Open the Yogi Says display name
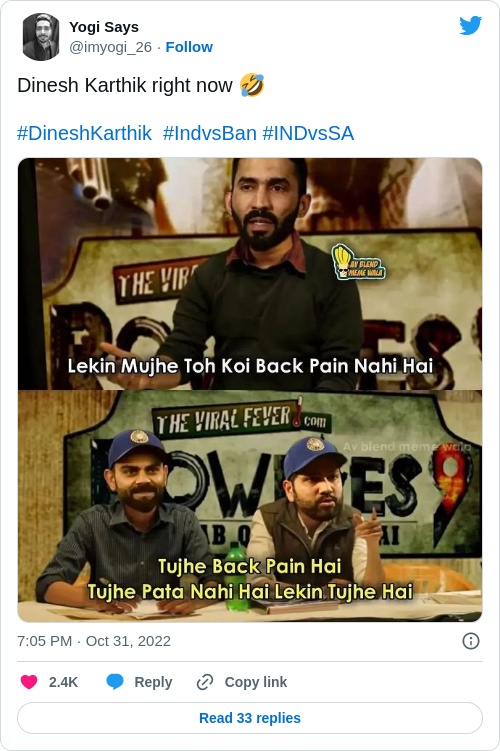The image size is (500, 751). [x=104, y=27]
